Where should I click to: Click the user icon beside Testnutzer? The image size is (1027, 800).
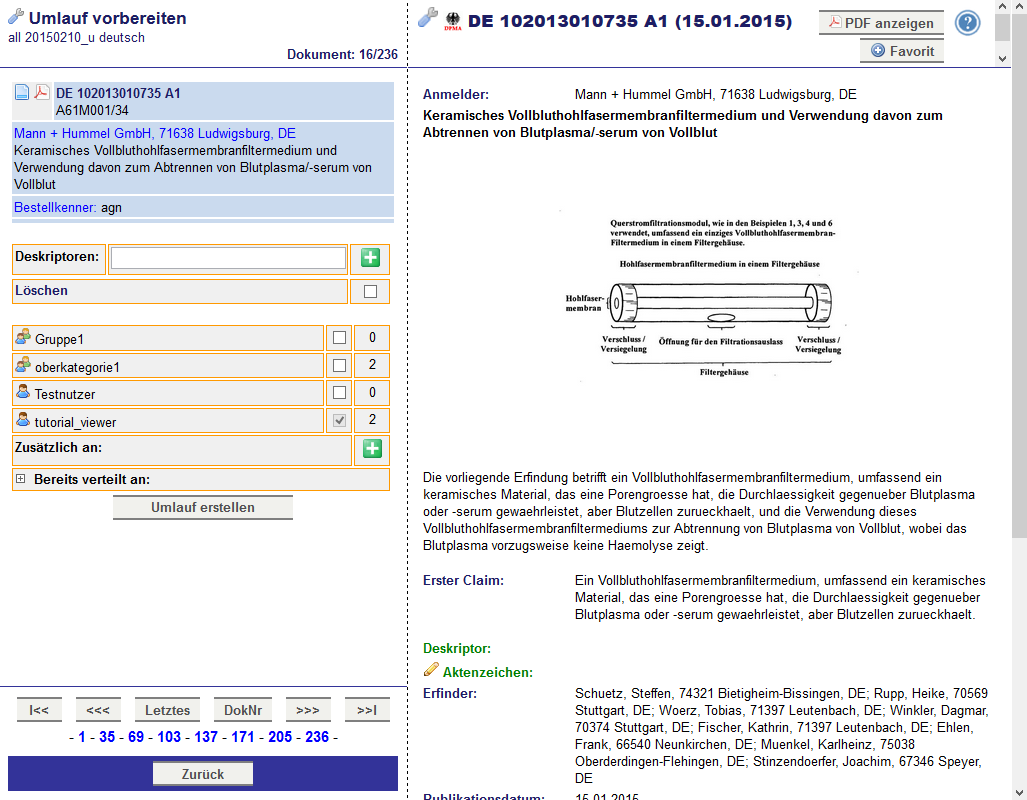tap(24, 392)
